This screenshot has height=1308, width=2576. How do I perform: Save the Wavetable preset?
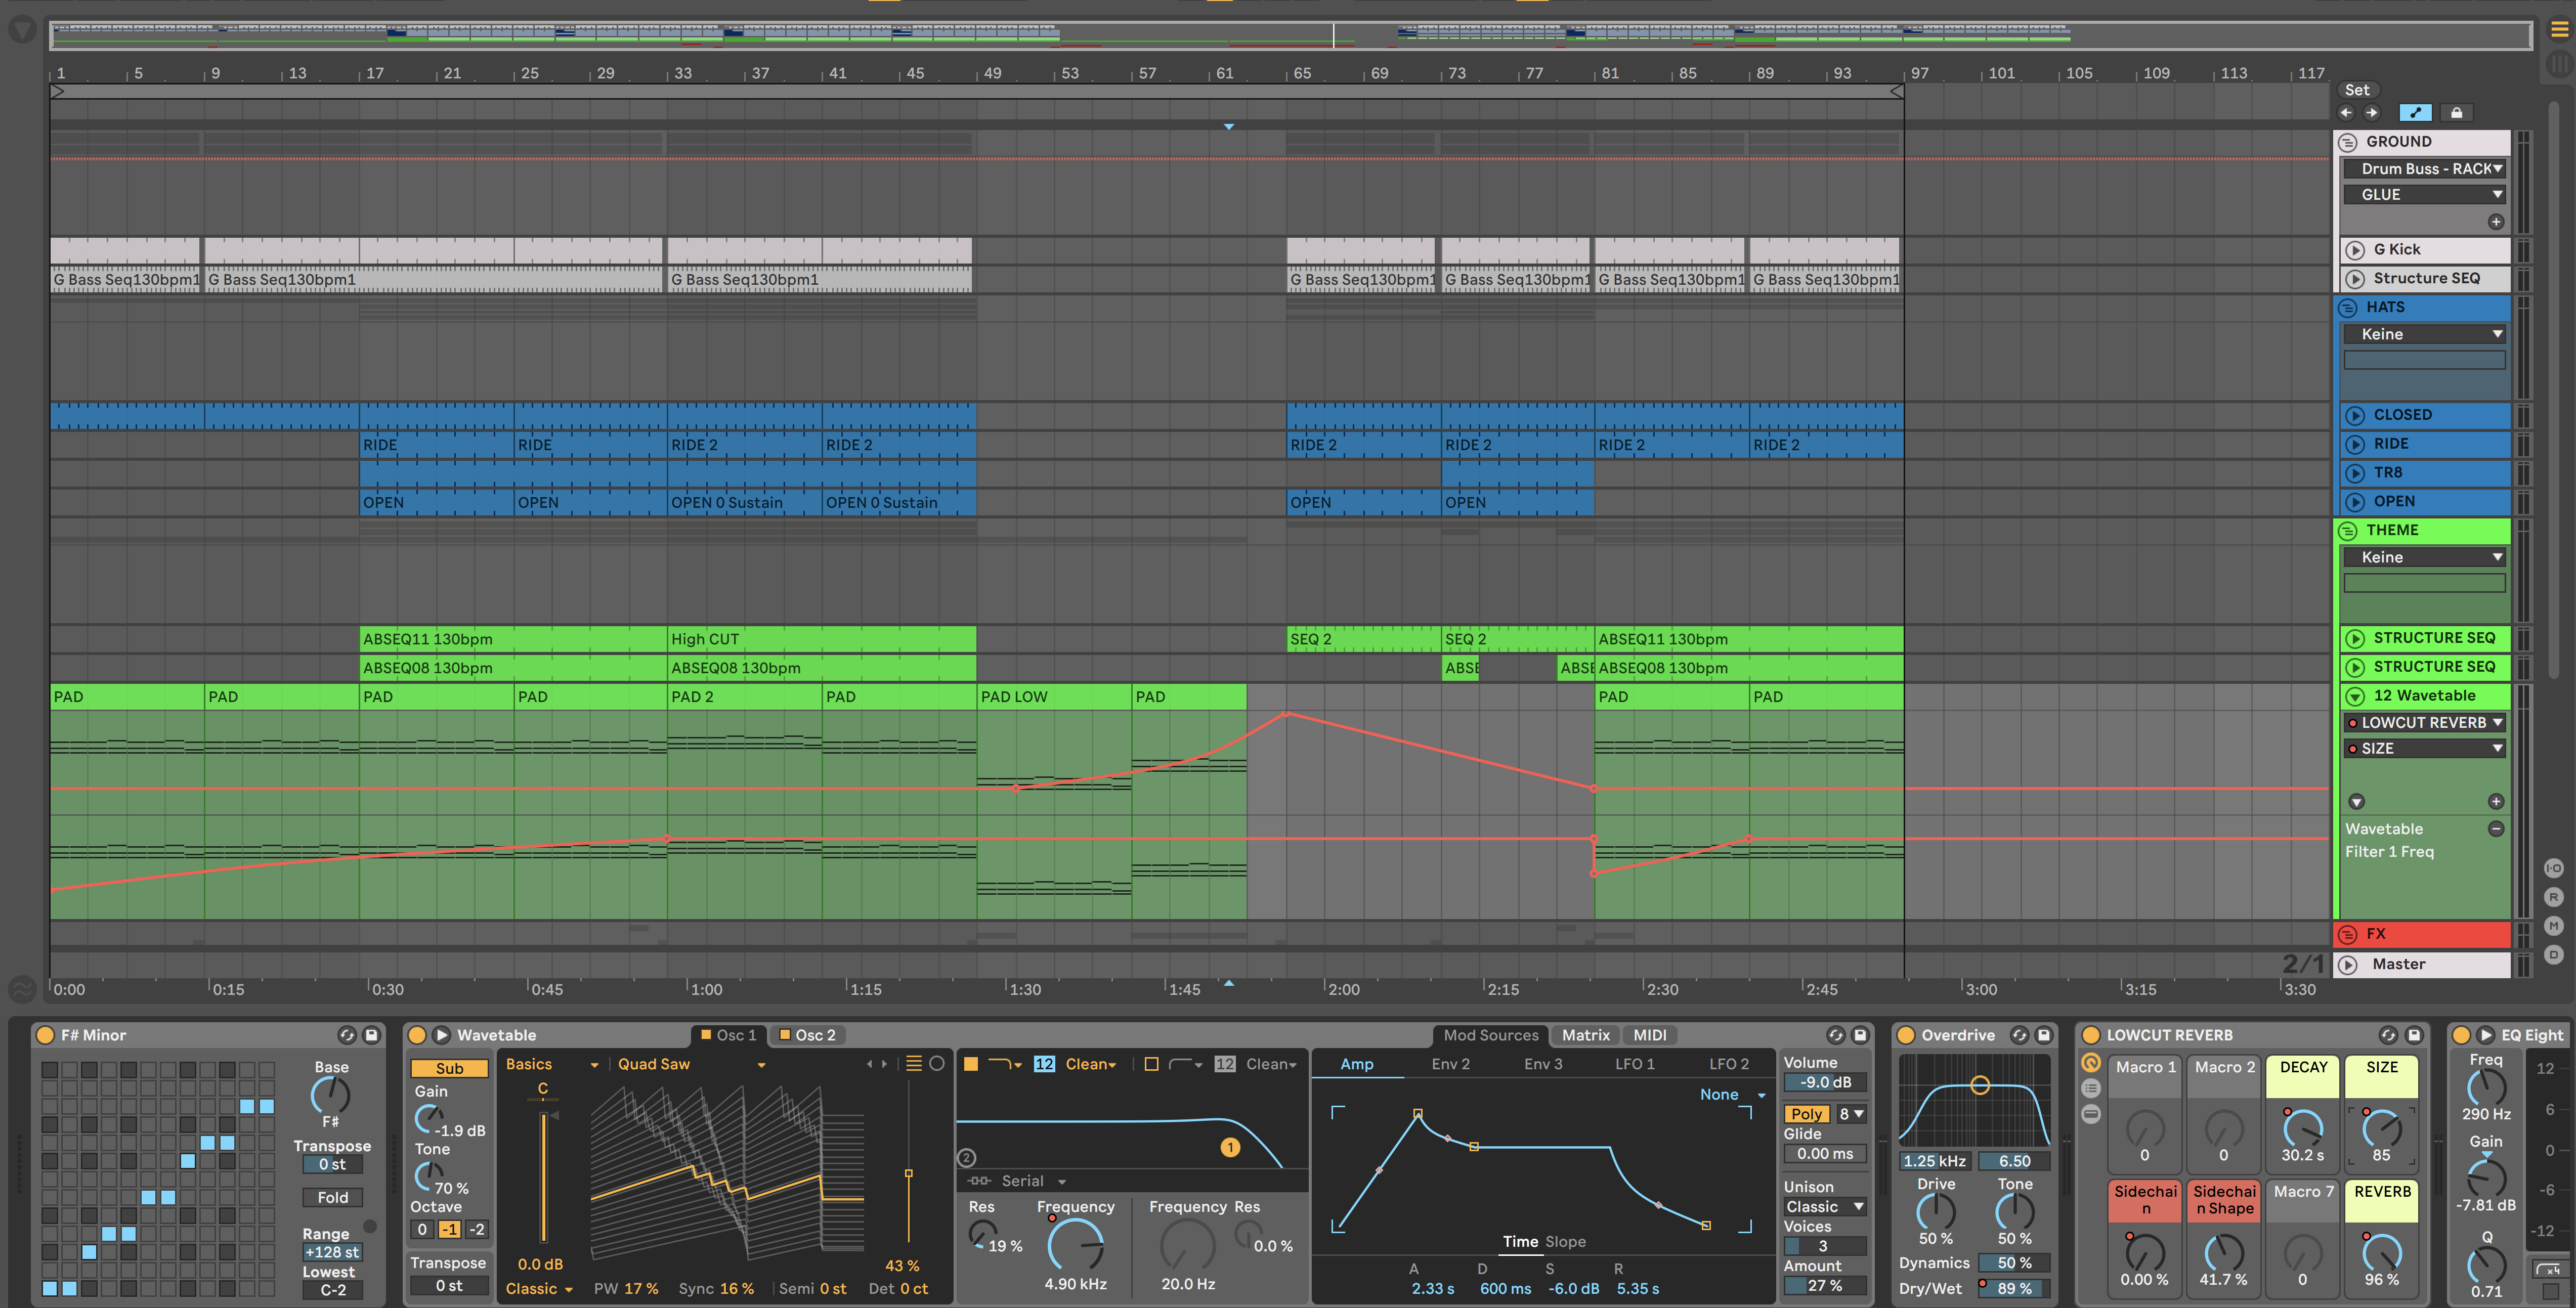click(1860, 1035)
